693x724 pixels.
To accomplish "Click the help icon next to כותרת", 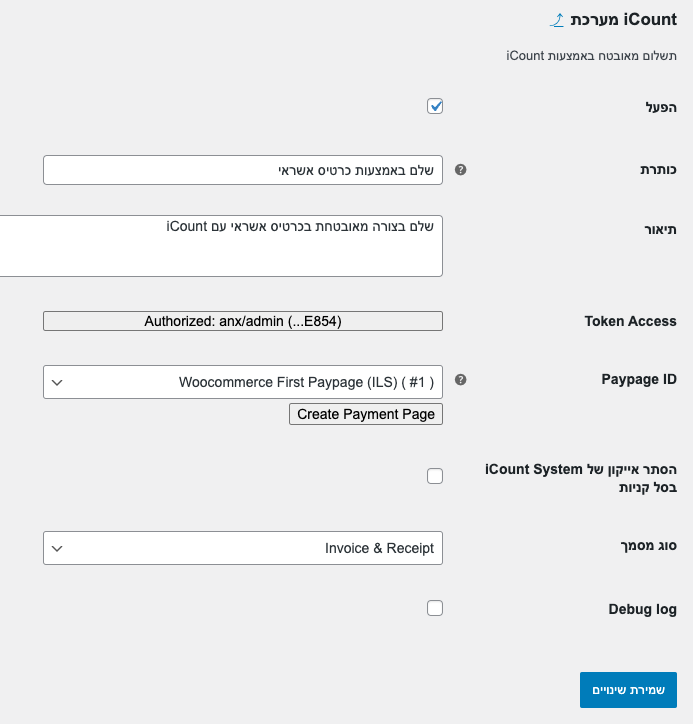I will 460,170.
